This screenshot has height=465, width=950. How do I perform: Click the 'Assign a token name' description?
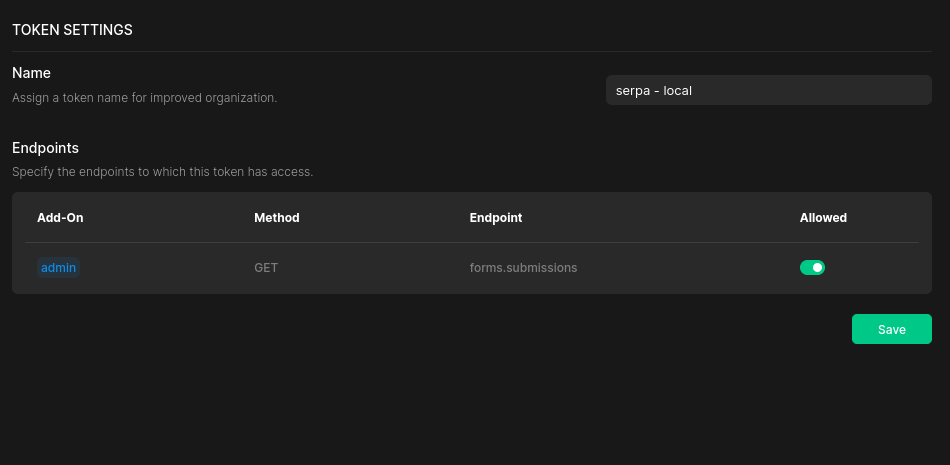[x=144, y=98]
